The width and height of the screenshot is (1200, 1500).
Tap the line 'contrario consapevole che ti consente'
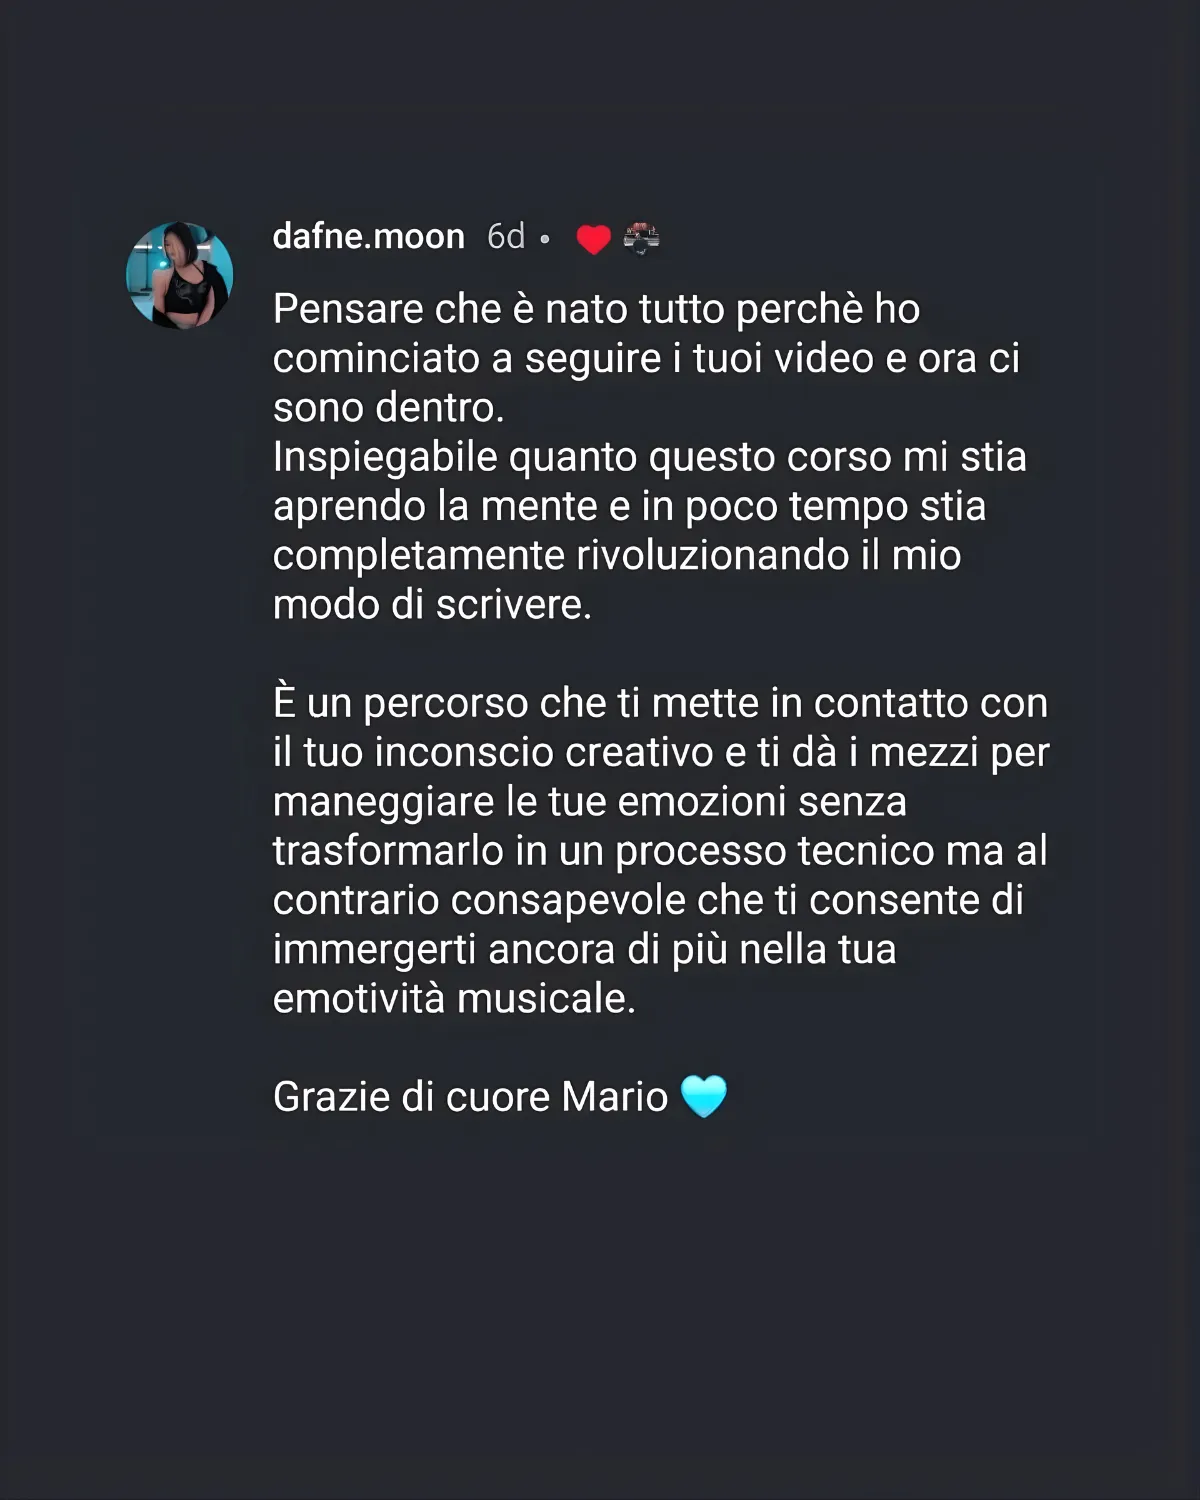[x=648, y=901]
